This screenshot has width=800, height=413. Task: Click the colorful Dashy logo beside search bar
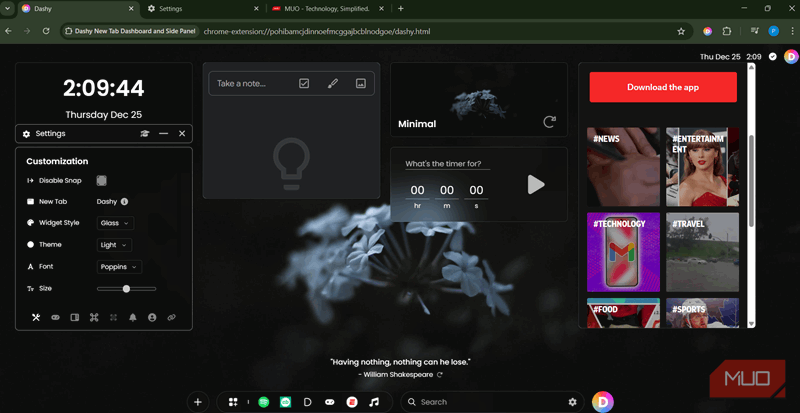(603, 402)
